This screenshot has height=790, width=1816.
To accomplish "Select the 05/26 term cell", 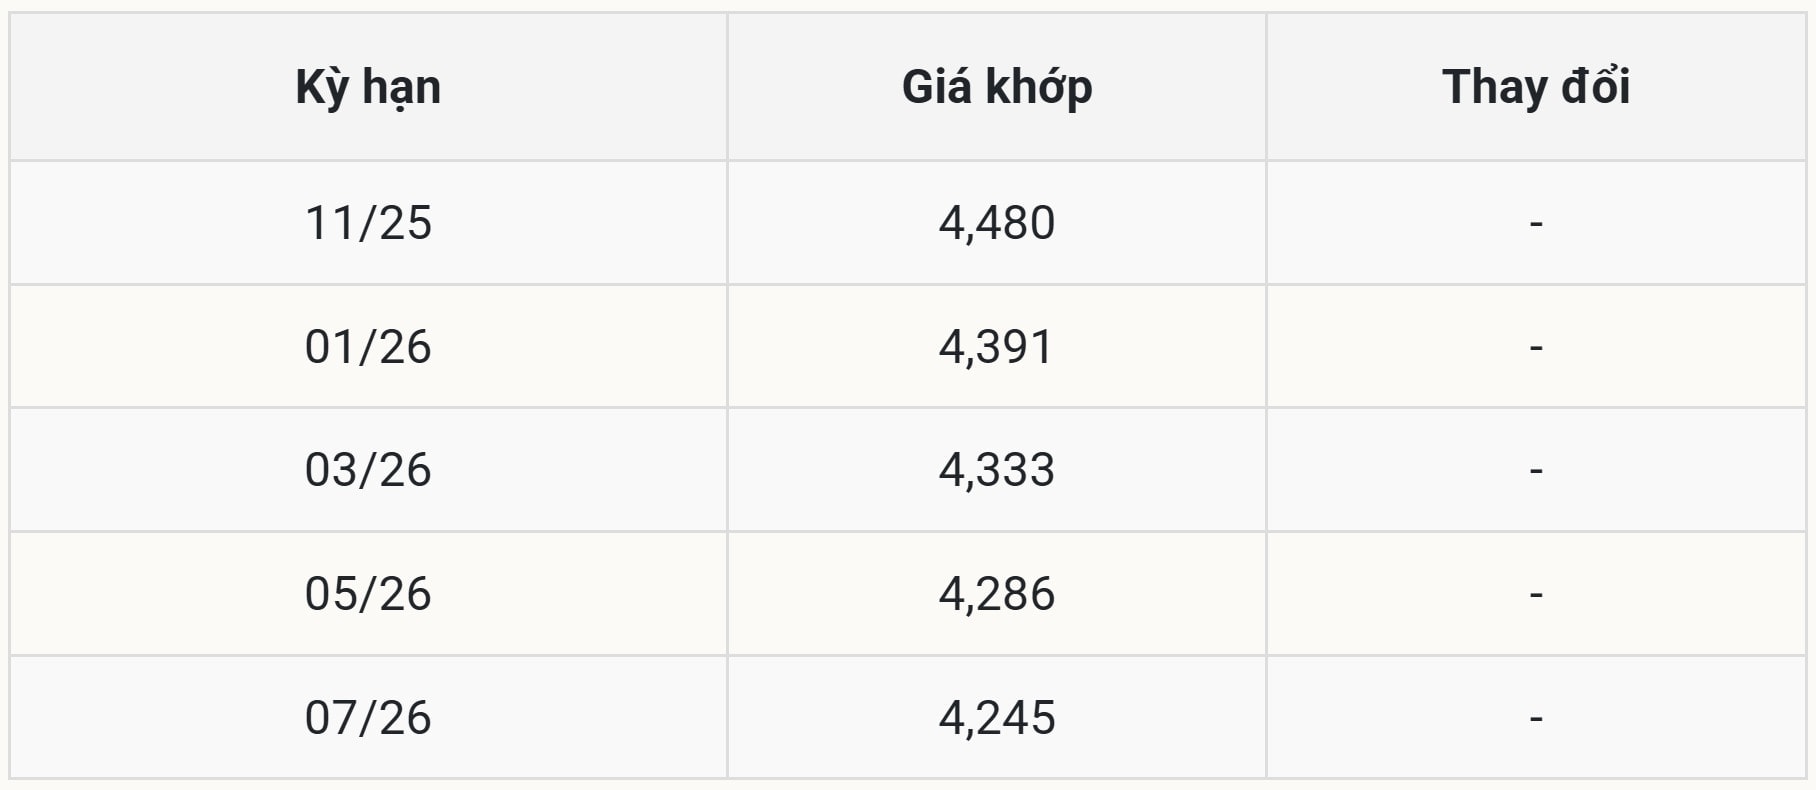I will [368, 594].
